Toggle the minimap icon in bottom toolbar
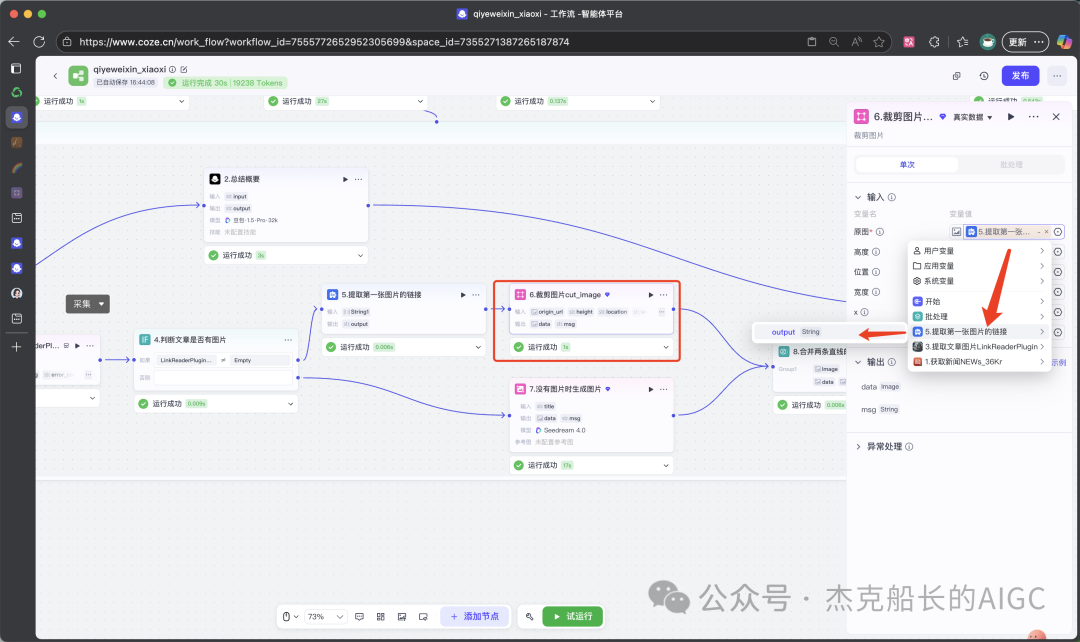 pos(423,617)
